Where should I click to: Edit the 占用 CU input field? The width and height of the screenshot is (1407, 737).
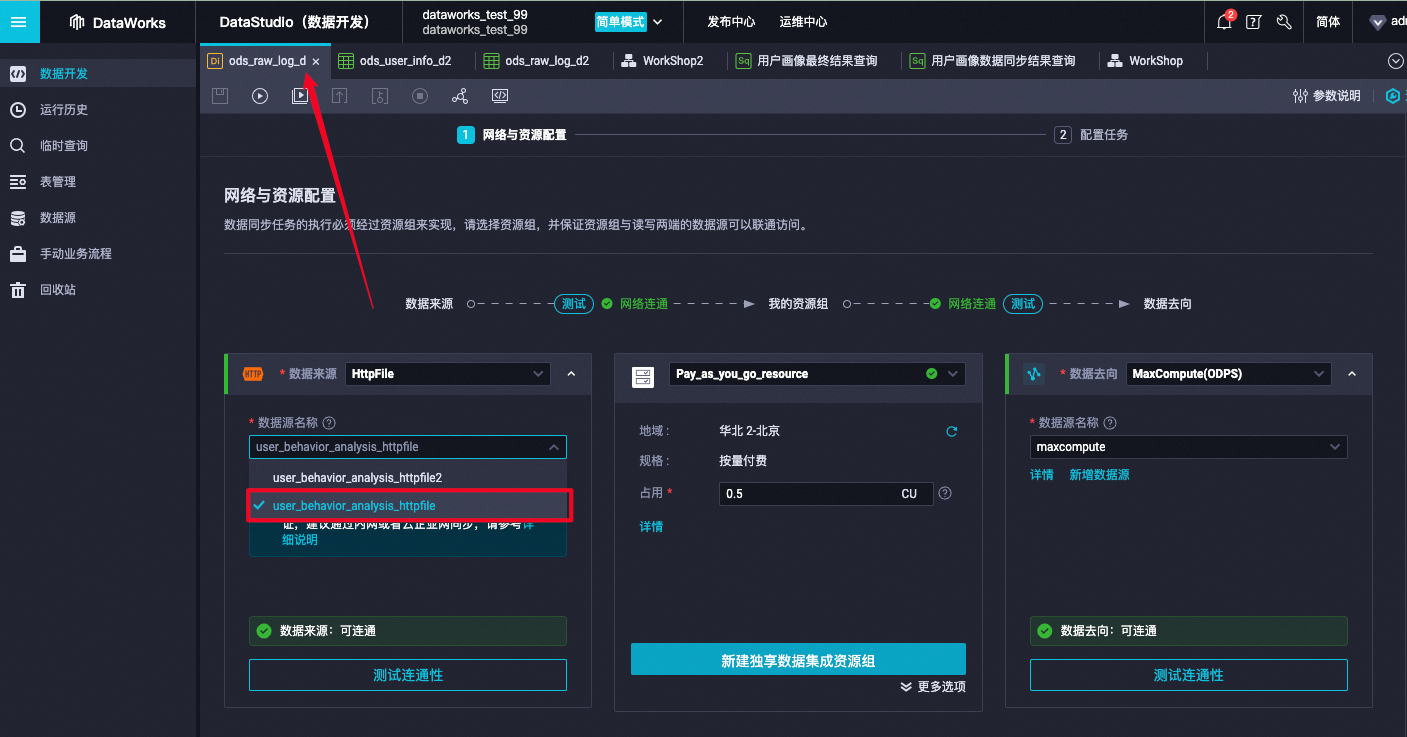tap(826, 494)
